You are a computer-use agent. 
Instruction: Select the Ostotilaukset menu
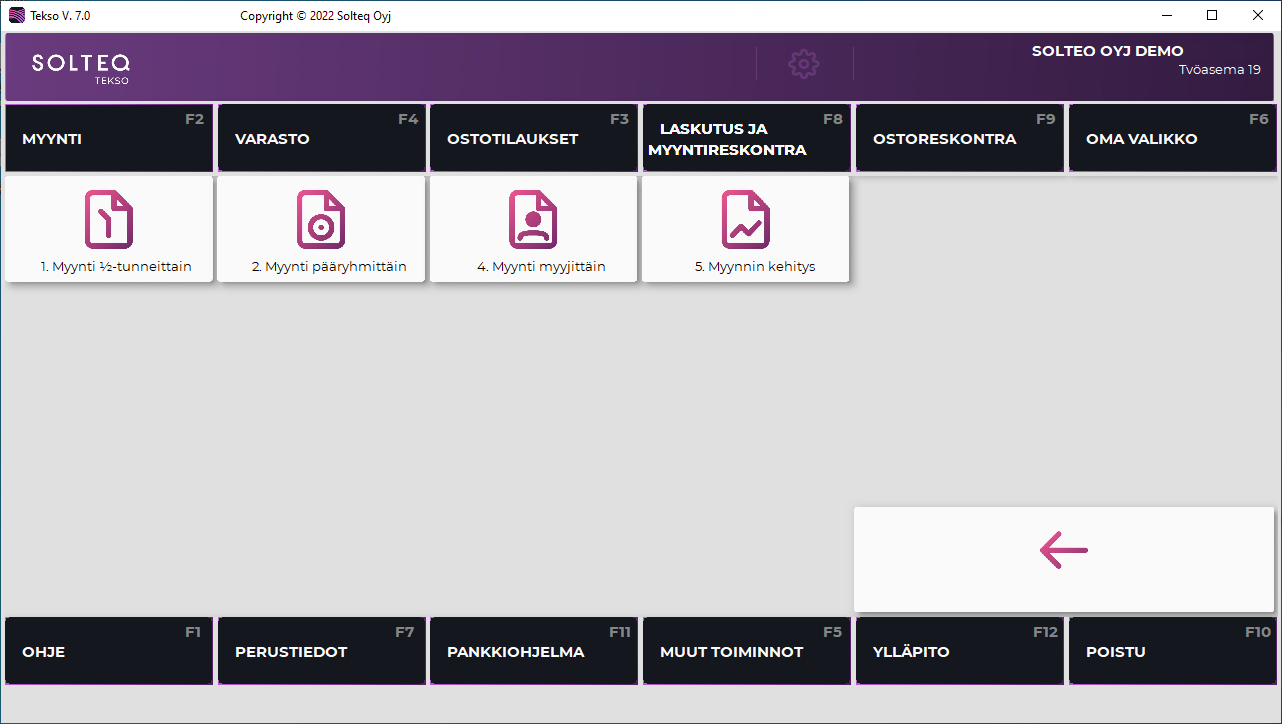pyautogui.click(x=534, y=139)
